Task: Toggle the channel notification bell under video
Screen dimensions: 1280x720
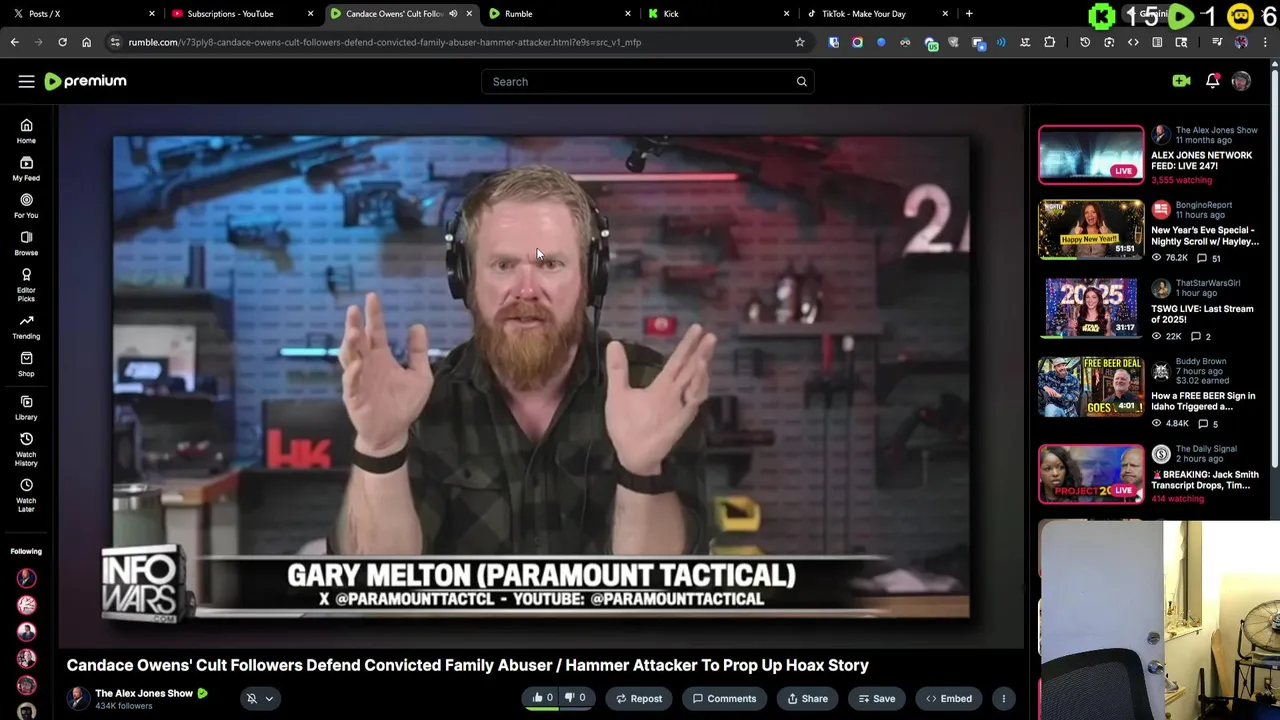Action: click(x=252, y=699)
